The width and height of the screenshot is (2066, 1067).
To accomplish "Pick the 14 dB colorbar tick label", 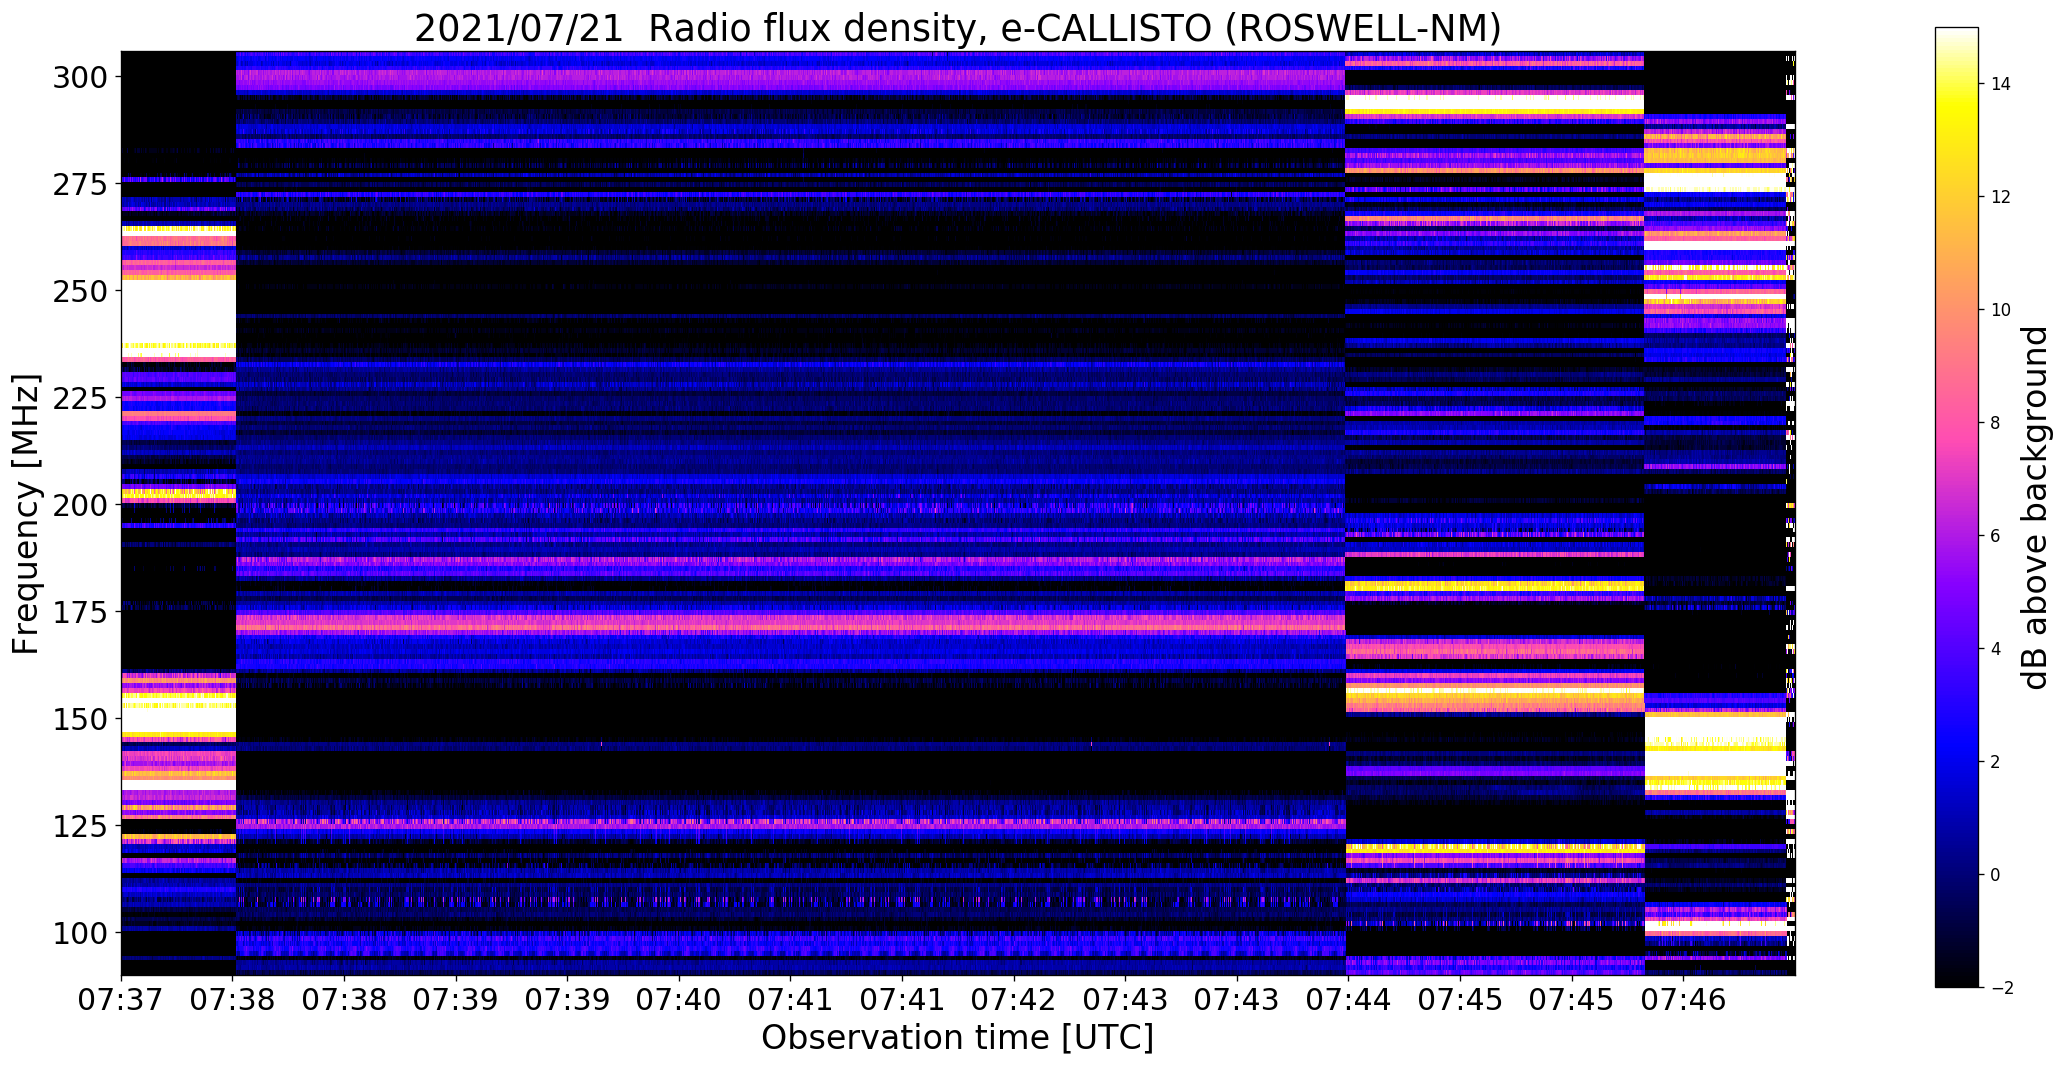I will pos(2001,84).
